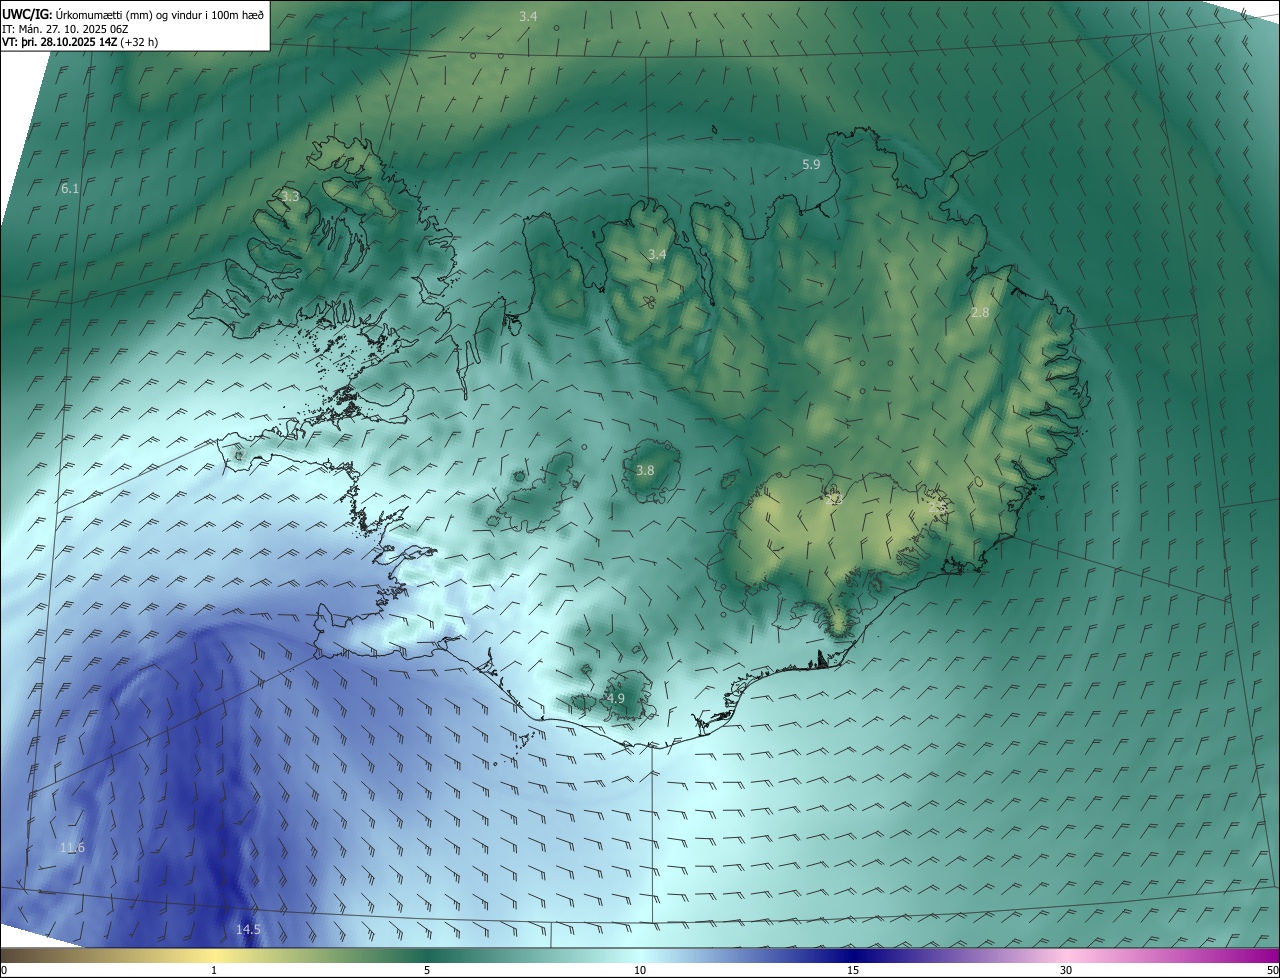The width and height of the screenshot is (1280, 978).
Task: Click the 3.3 value over the Westfjords
Action: (290, 197)
